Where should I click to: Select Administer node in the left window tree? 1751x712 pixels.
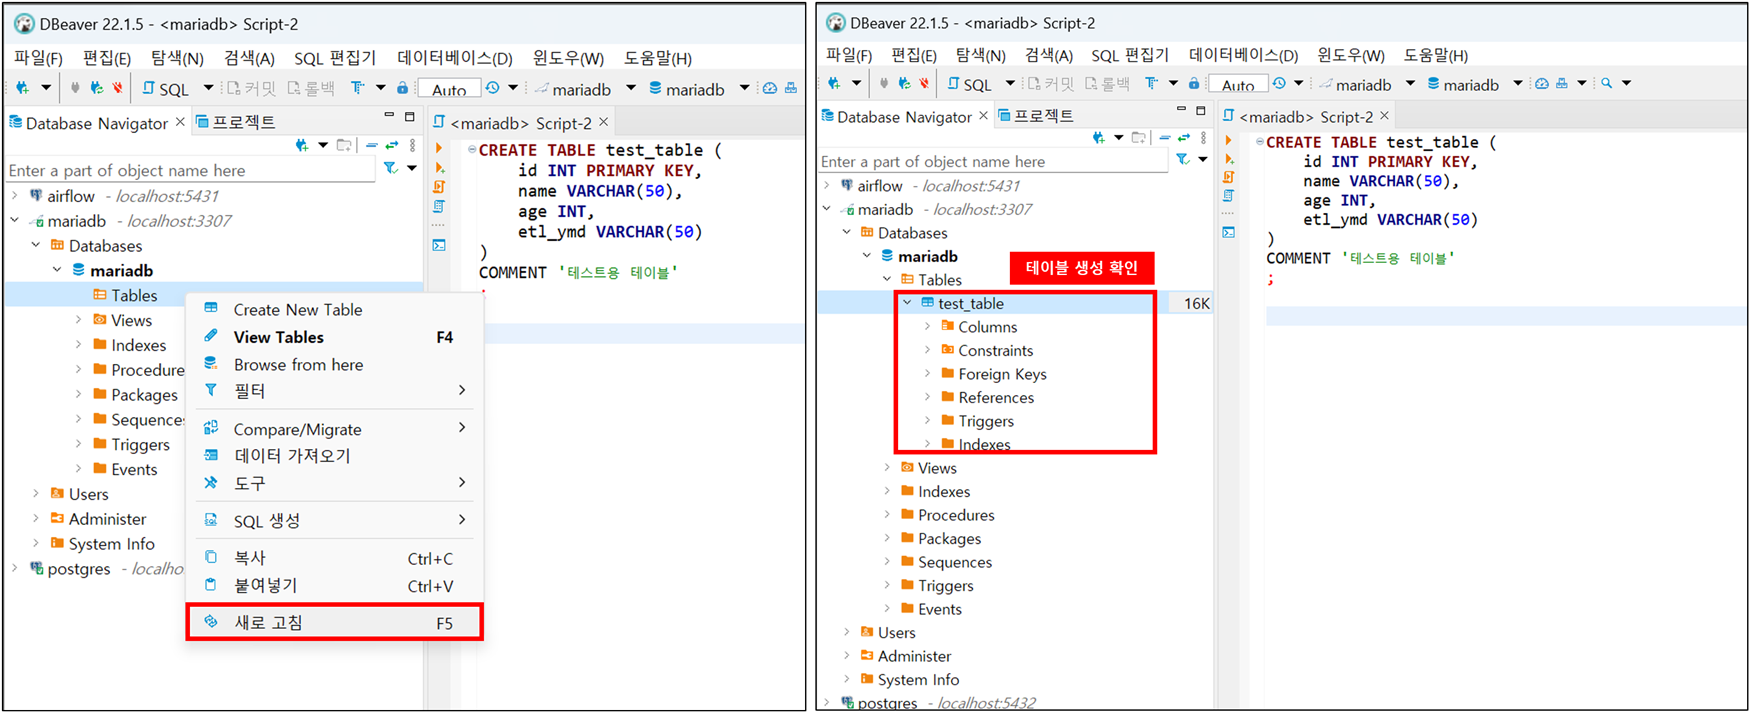tap(98, 519)
